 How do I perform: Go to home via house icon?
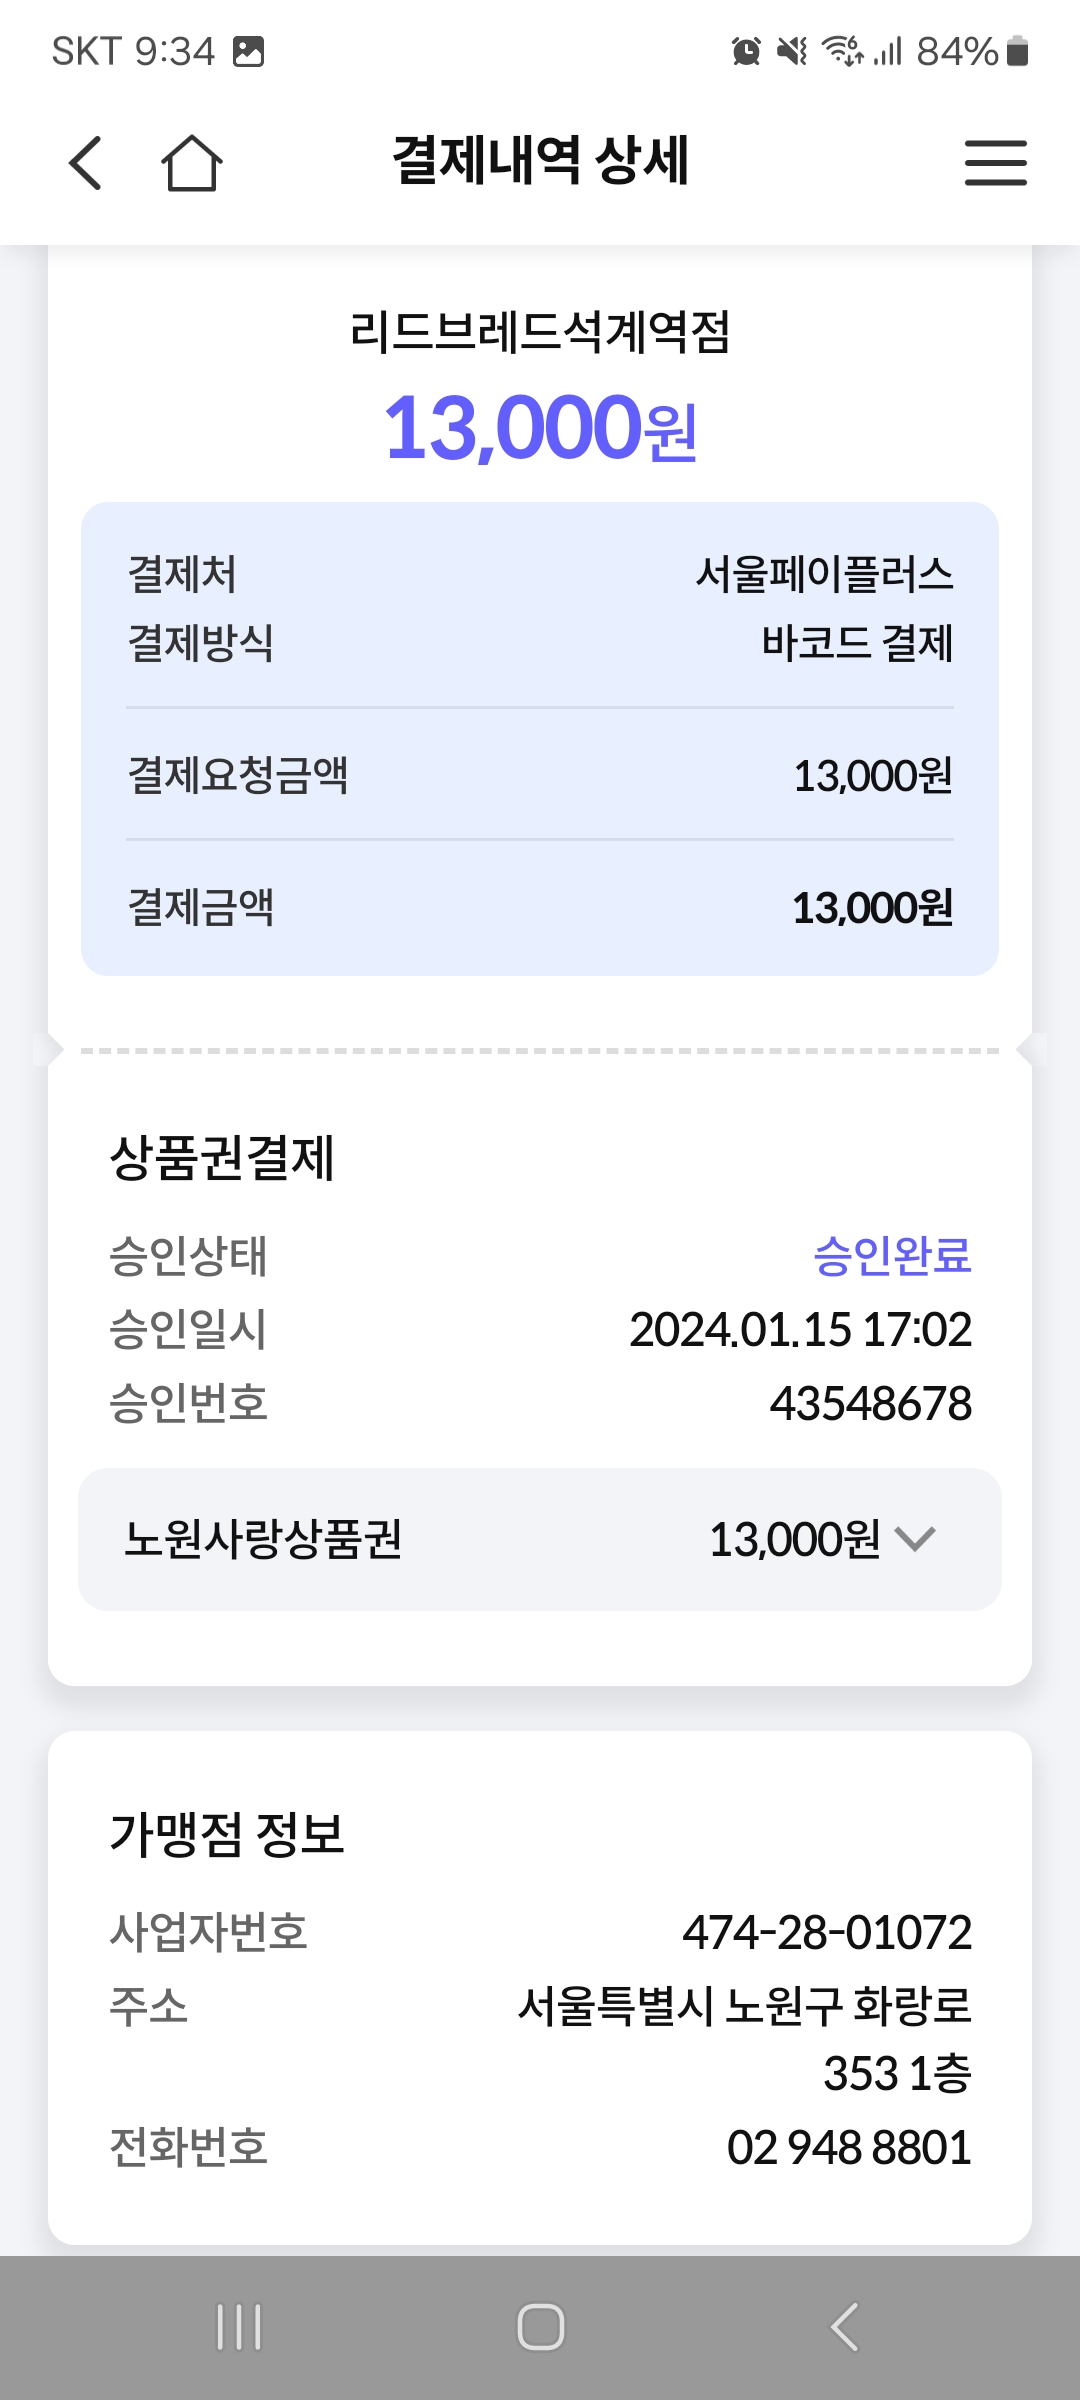point(191,163)
